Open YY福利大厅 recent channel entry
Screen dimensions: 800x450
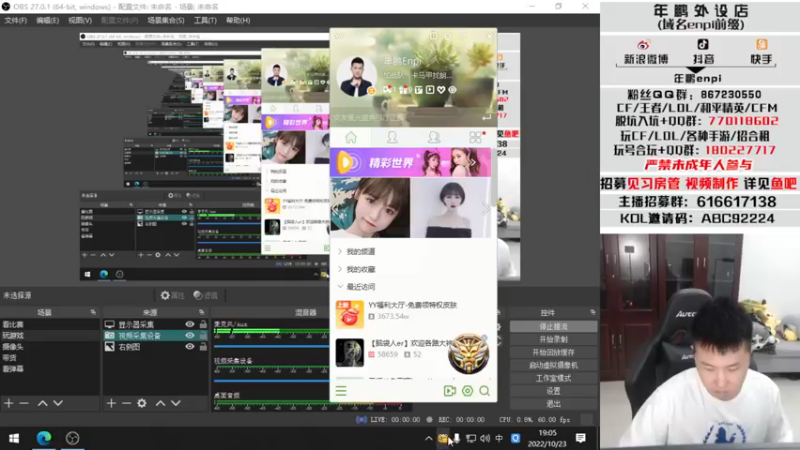coord(413,313)
